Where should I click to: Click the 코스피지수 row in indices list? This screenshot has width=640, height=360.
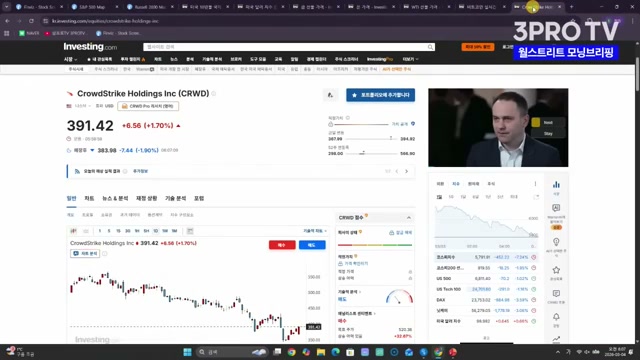click(x=486, y=258)
